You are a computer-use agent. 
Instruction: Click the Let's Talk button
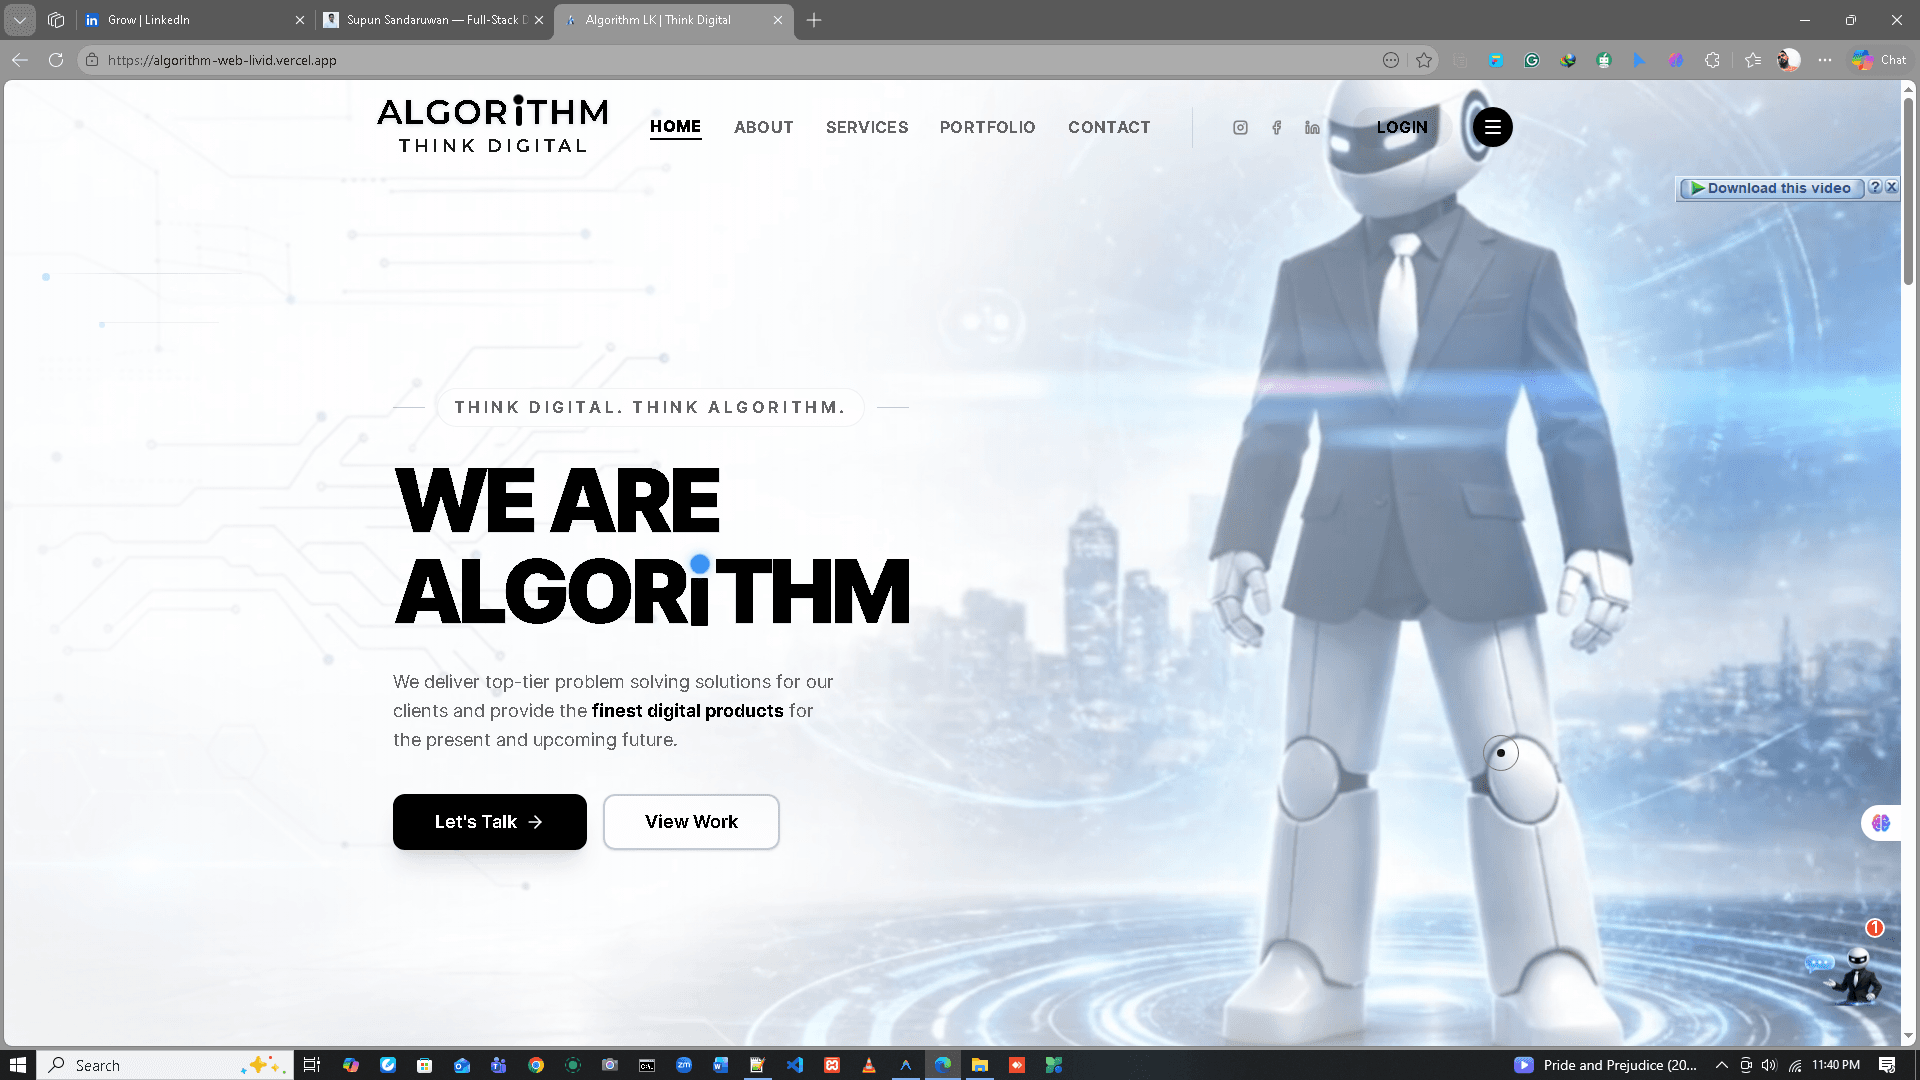point(490,822)
